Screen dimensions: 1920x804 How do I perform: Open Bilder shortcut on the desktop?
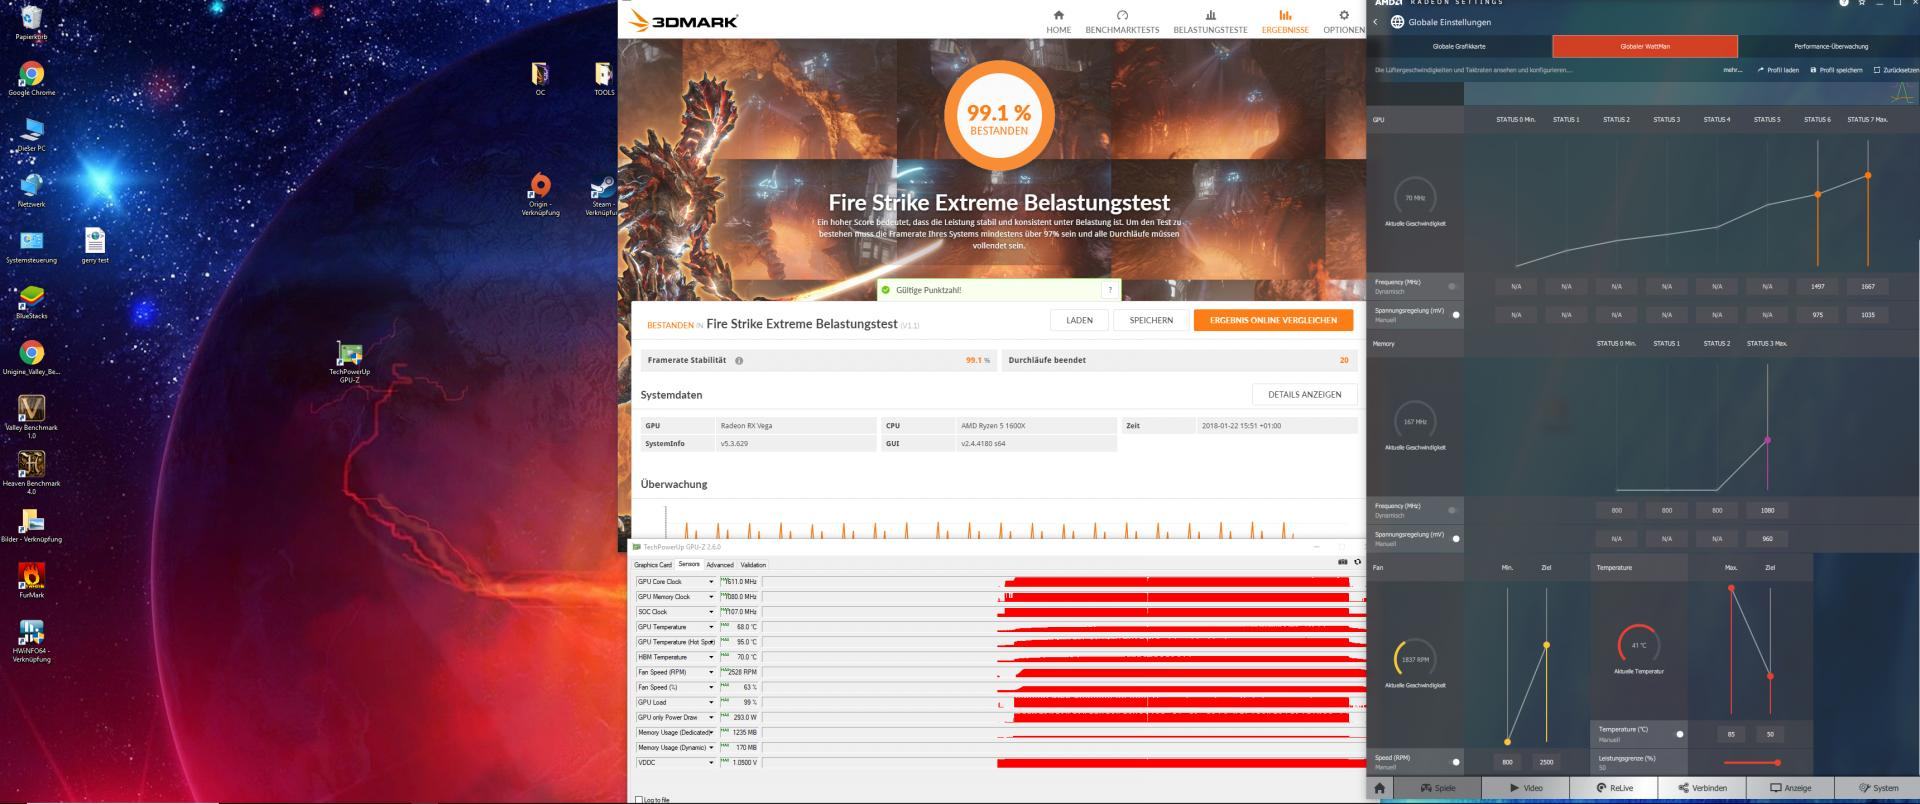(x=31, y=526)
